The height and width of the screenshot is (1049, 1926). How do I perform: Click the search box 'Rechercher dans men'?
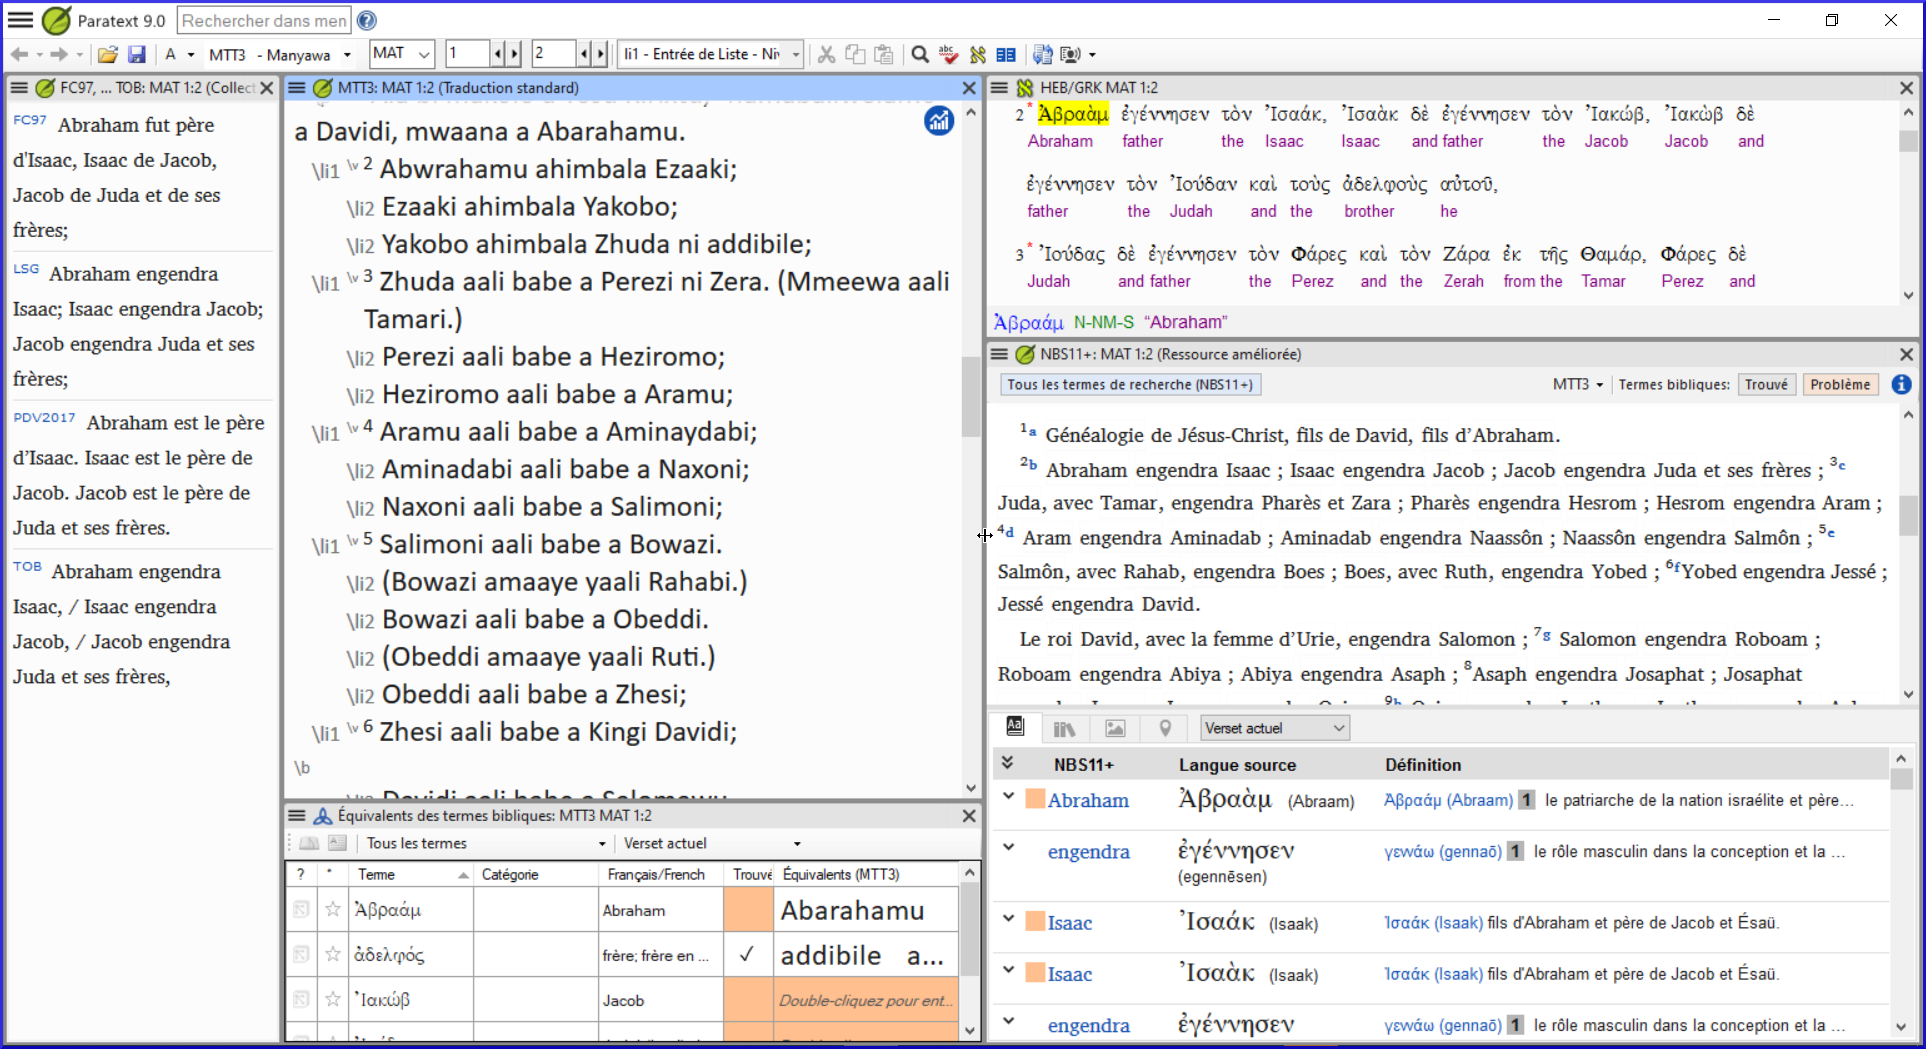click(264, 20)
